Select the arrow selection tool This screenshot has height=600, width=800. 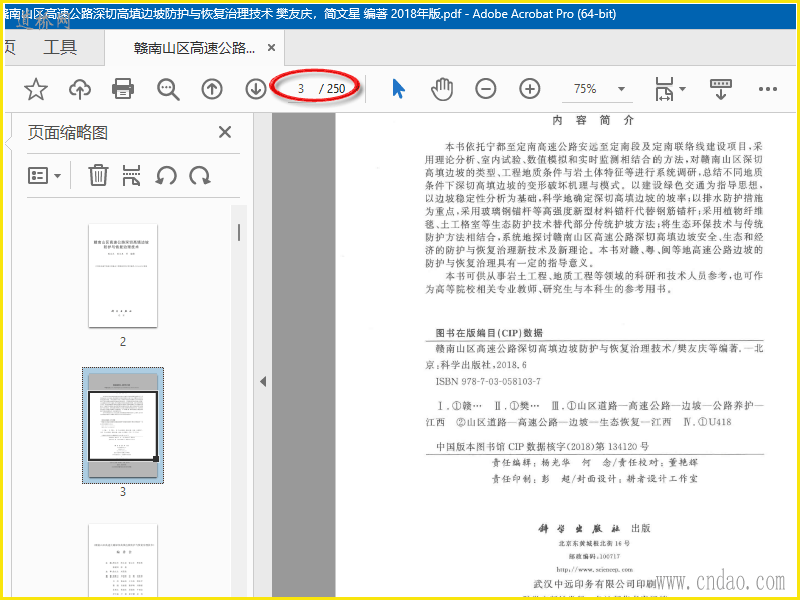[x=398, y=89]
